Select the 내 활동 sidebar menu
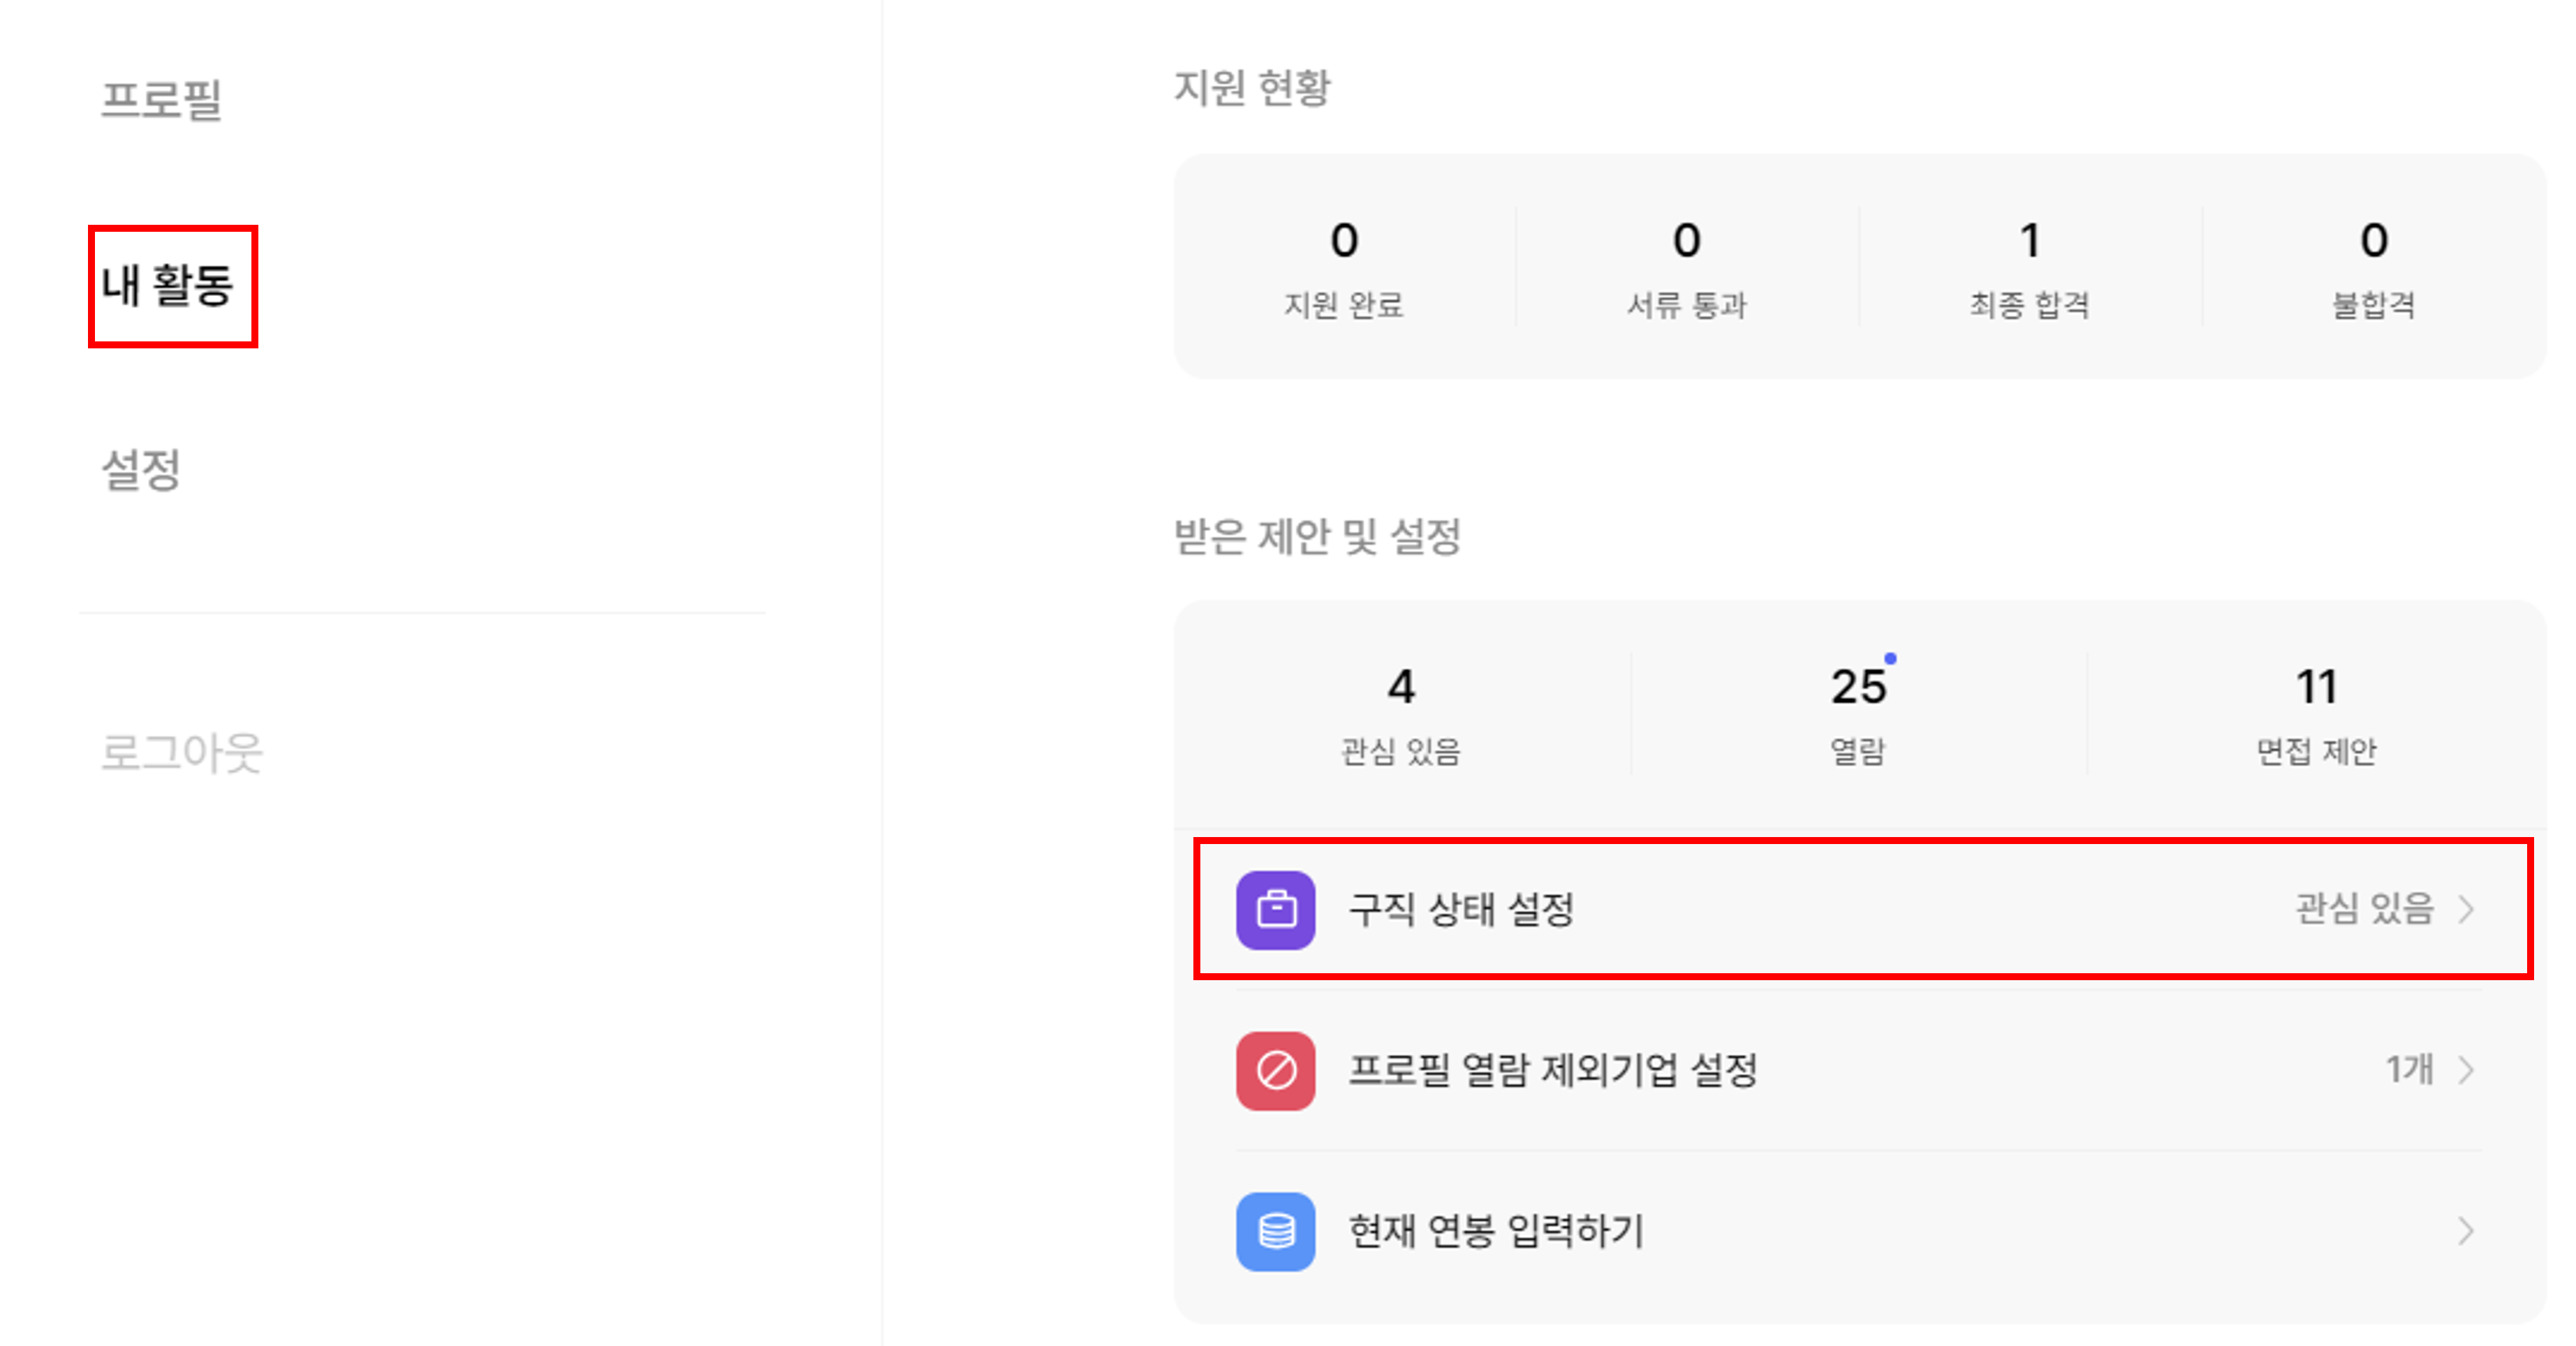 click(x=167, y=285)
